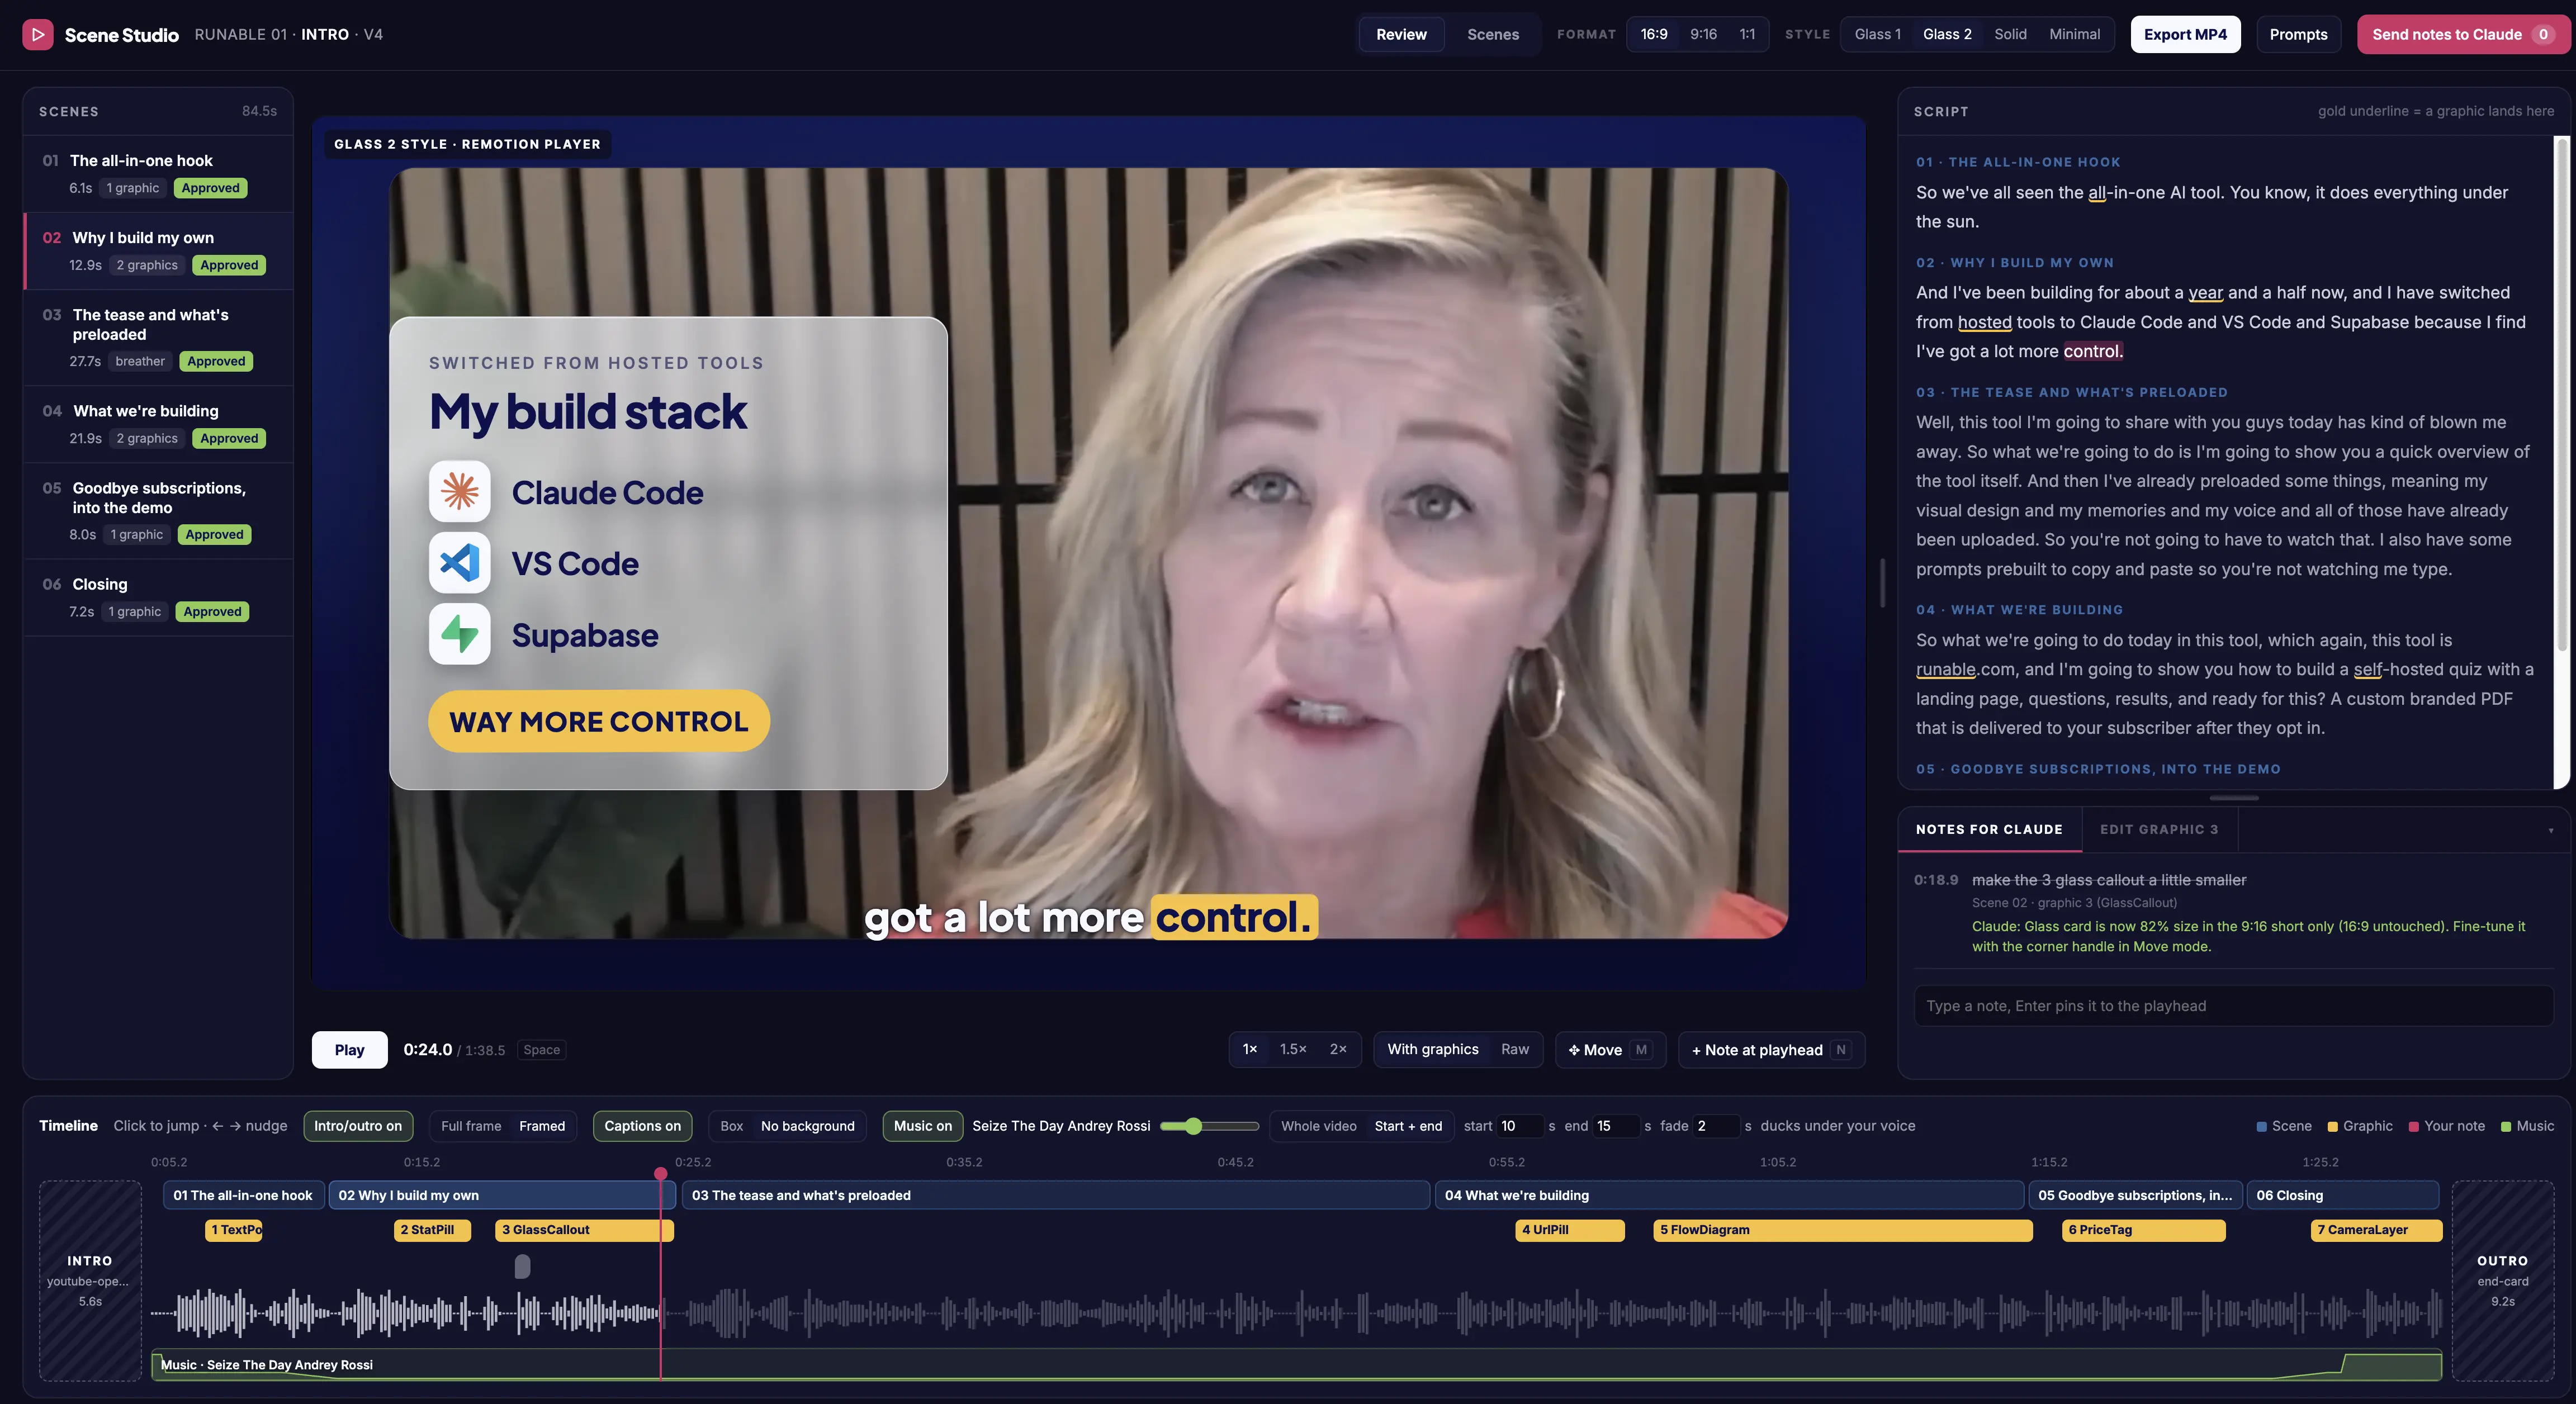
Task: Toggle Music on
Action: click(922, 1126)
